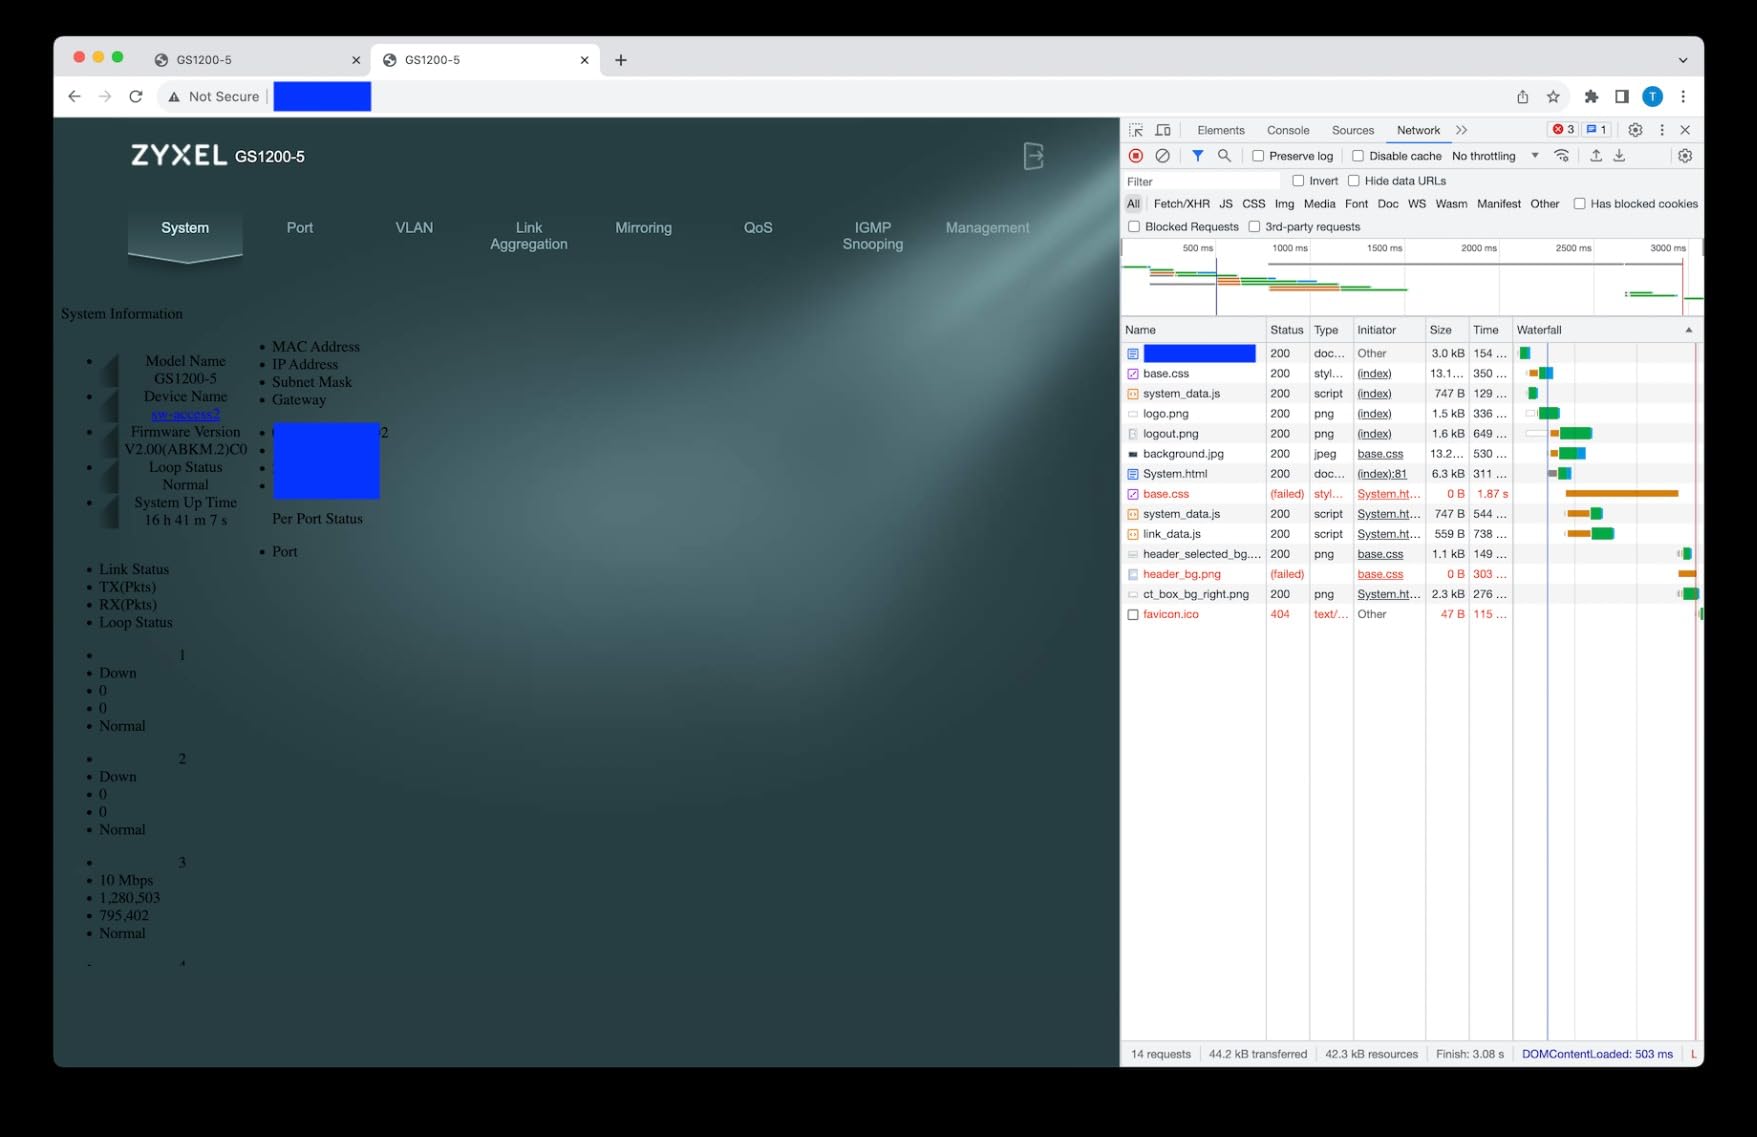Screen dimensions: 1757x1137
Task: Open the Chrome extensions puzzle icon
Action: pos(1591,97)
